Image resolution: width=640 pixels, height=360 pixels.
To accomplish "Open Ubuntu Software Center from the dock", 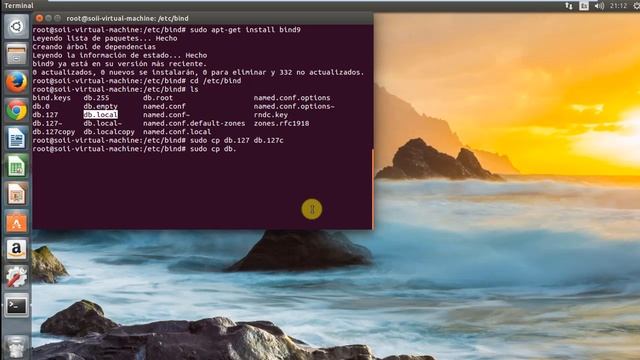I will tap(16, 222).
